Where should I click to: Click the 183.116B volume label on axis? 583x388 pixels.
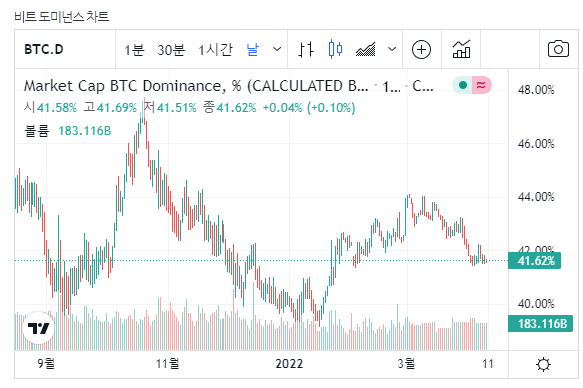540,323
